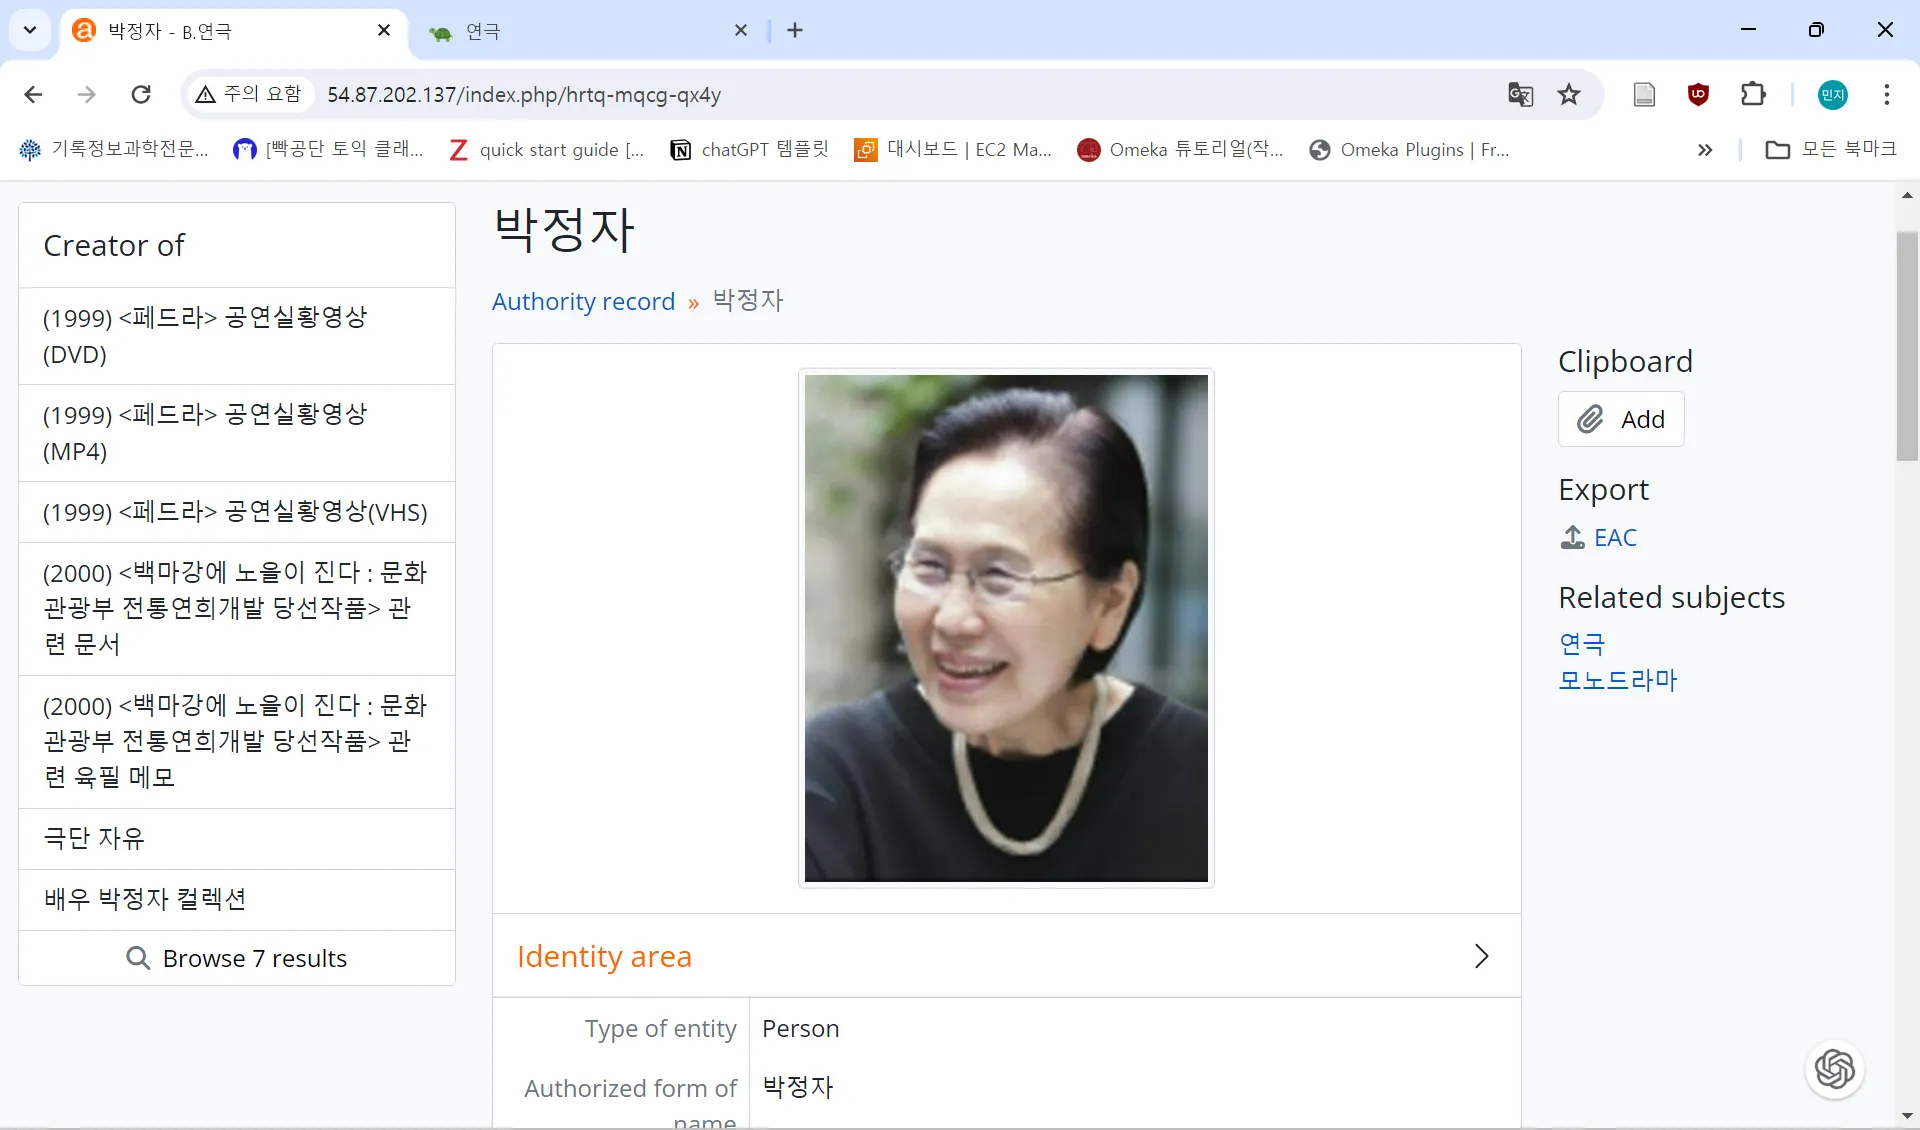Reload the page
Image resolution: width=1920 pixels, height=1130 pixels.
(141, 95)
